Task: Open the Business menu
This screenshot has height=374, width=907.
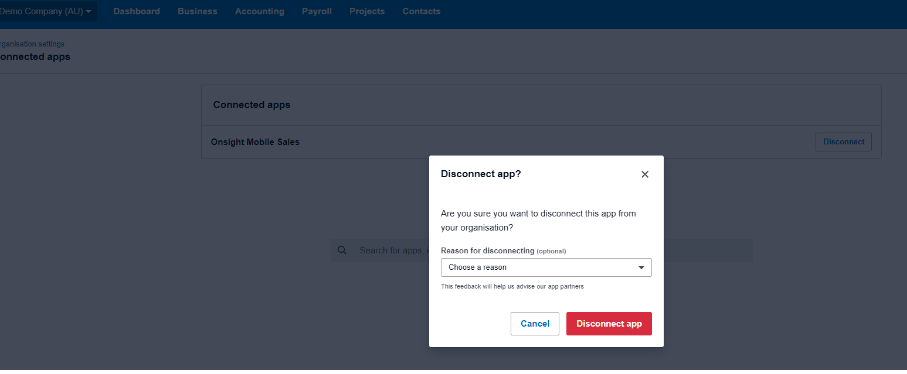Action: click(197, 11)
